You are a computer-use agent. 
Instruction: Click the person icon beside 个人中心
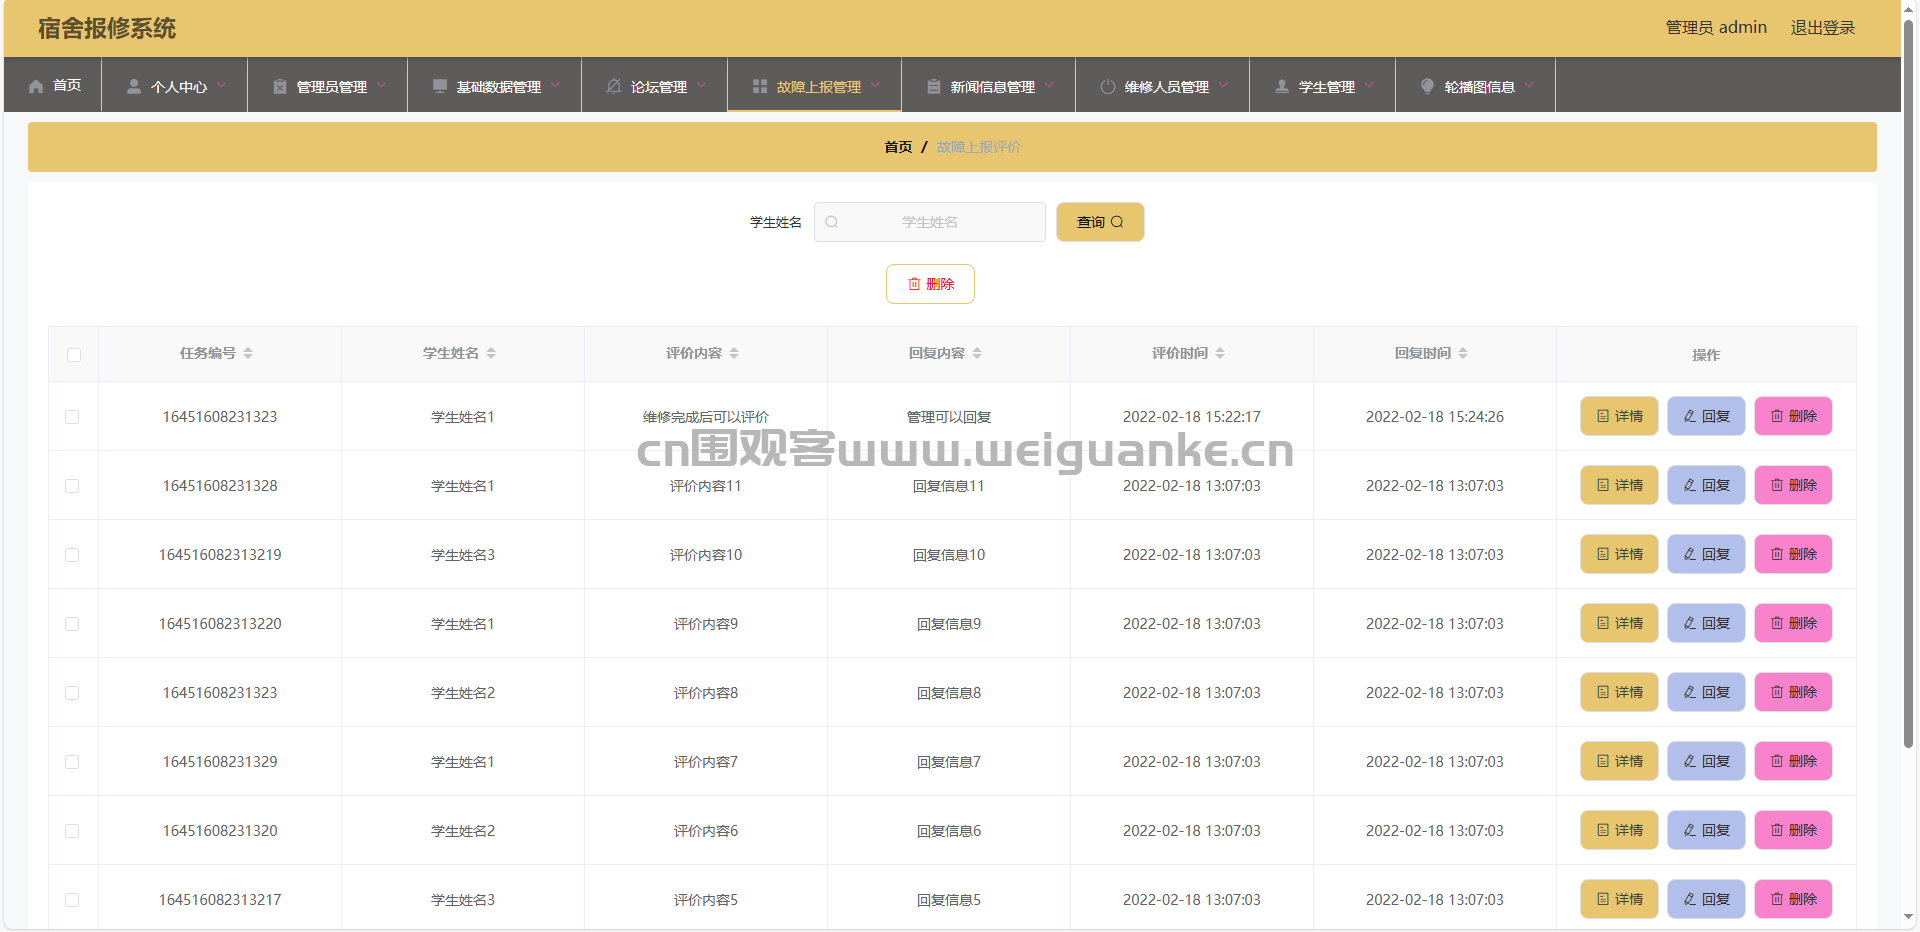click(133, 86)
